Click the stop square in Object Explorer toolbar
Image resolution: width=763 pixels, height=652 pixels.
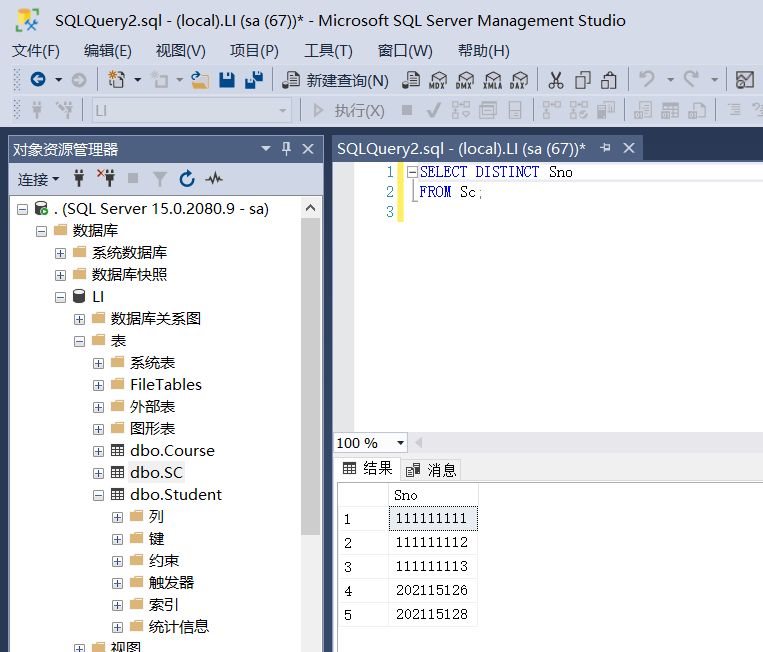pyautogui.click(x=133, y=179)
